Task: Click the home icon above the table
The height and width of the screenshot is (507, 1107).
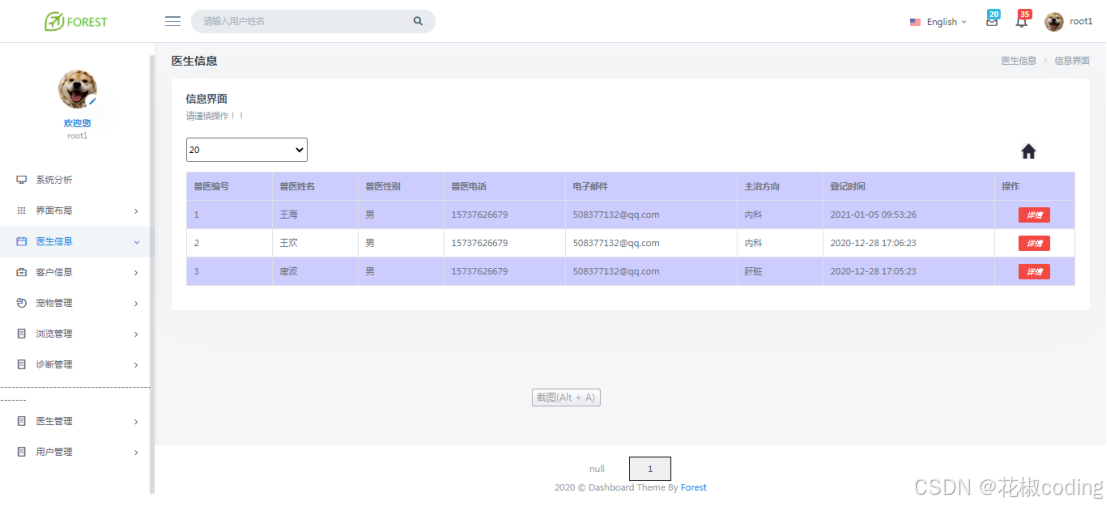Action: click(1029, 151)
